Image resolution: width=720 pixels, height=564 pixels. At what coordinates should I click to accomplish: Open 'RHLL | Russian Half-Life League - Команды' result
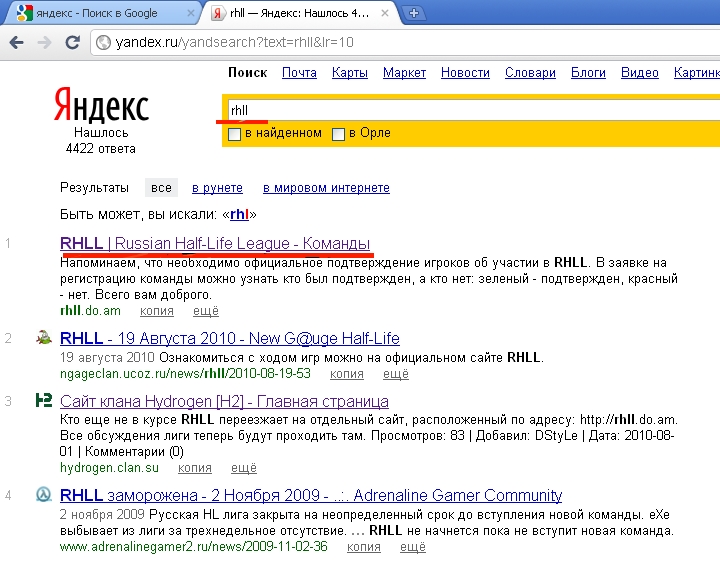[x=215, y=243]
